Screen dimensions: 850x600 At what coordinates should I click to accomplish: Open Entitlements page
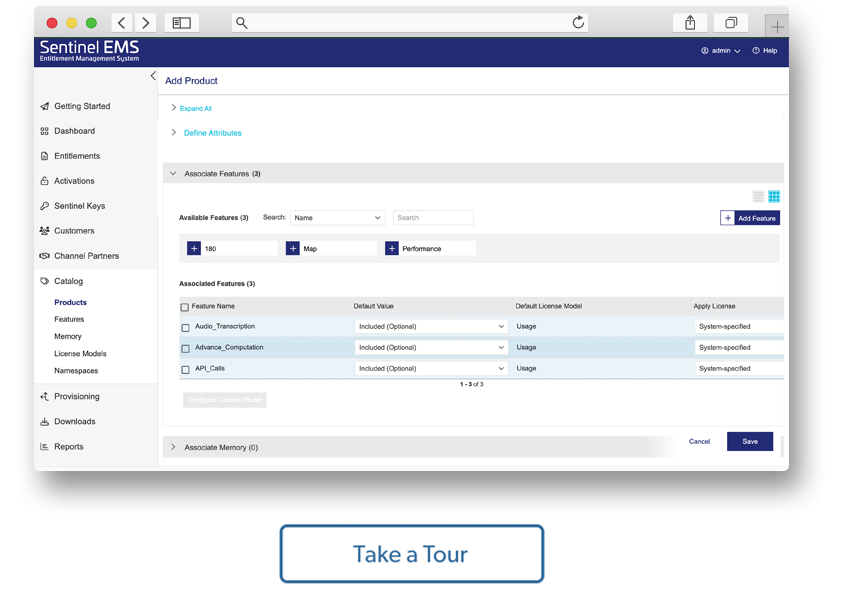coord(70,156)
